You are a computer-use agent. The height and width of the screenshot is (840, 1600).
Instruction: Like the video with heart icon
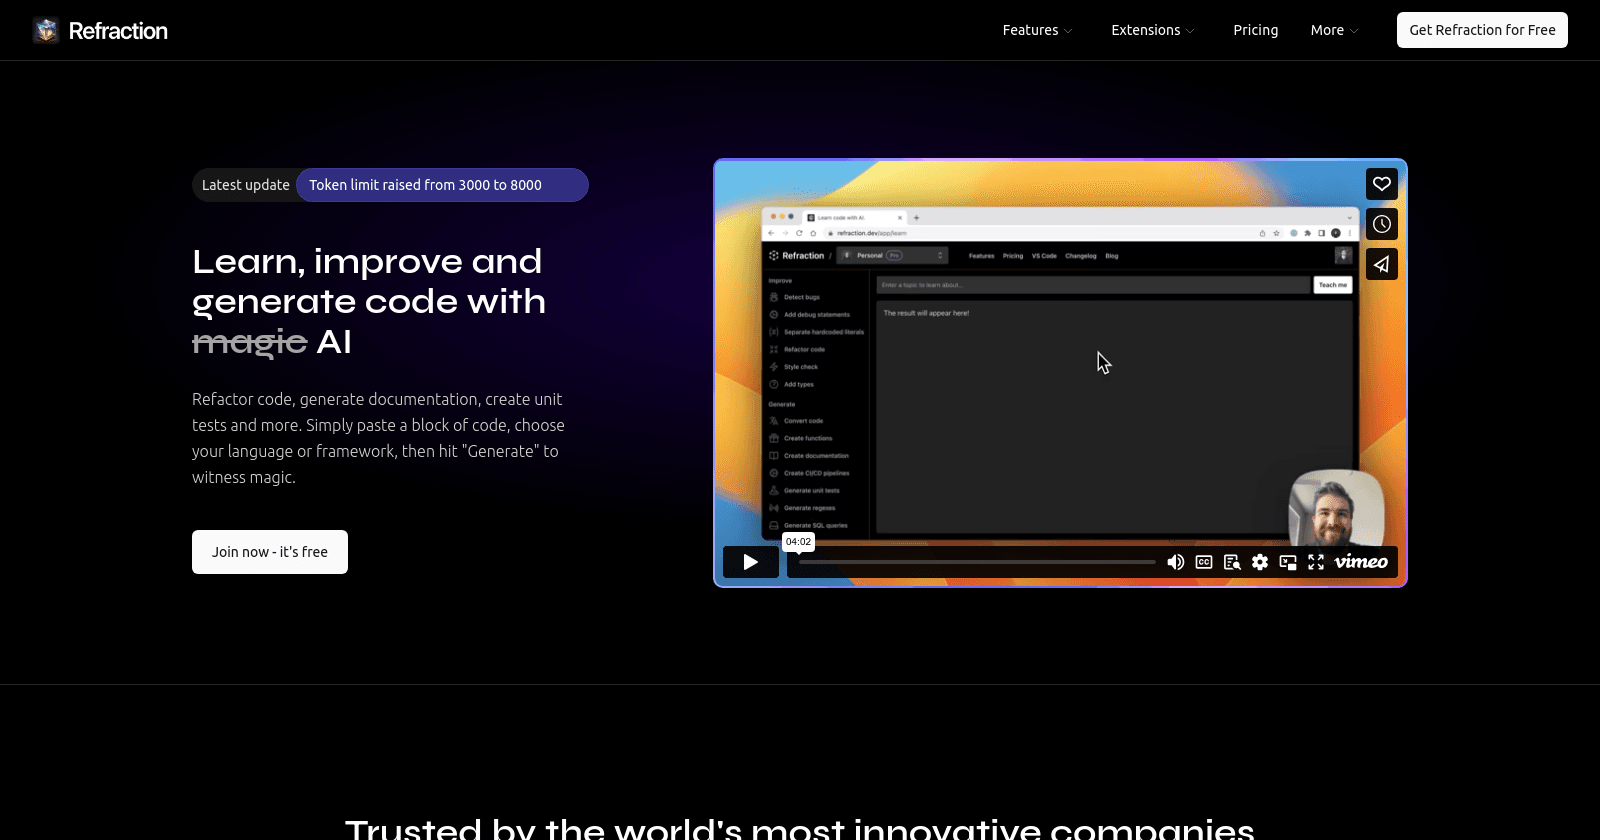point(1382,184)
